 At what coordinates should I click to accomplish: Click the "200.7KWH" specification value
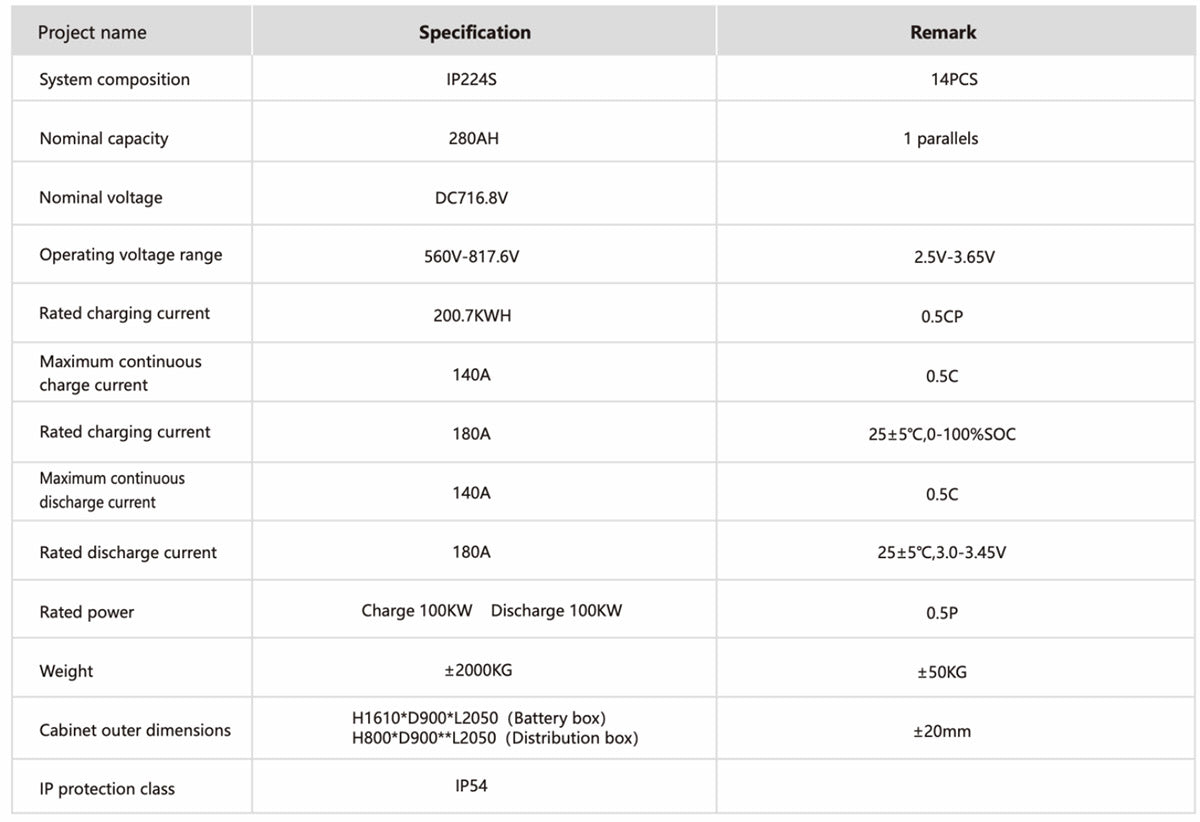coord(471,316)
